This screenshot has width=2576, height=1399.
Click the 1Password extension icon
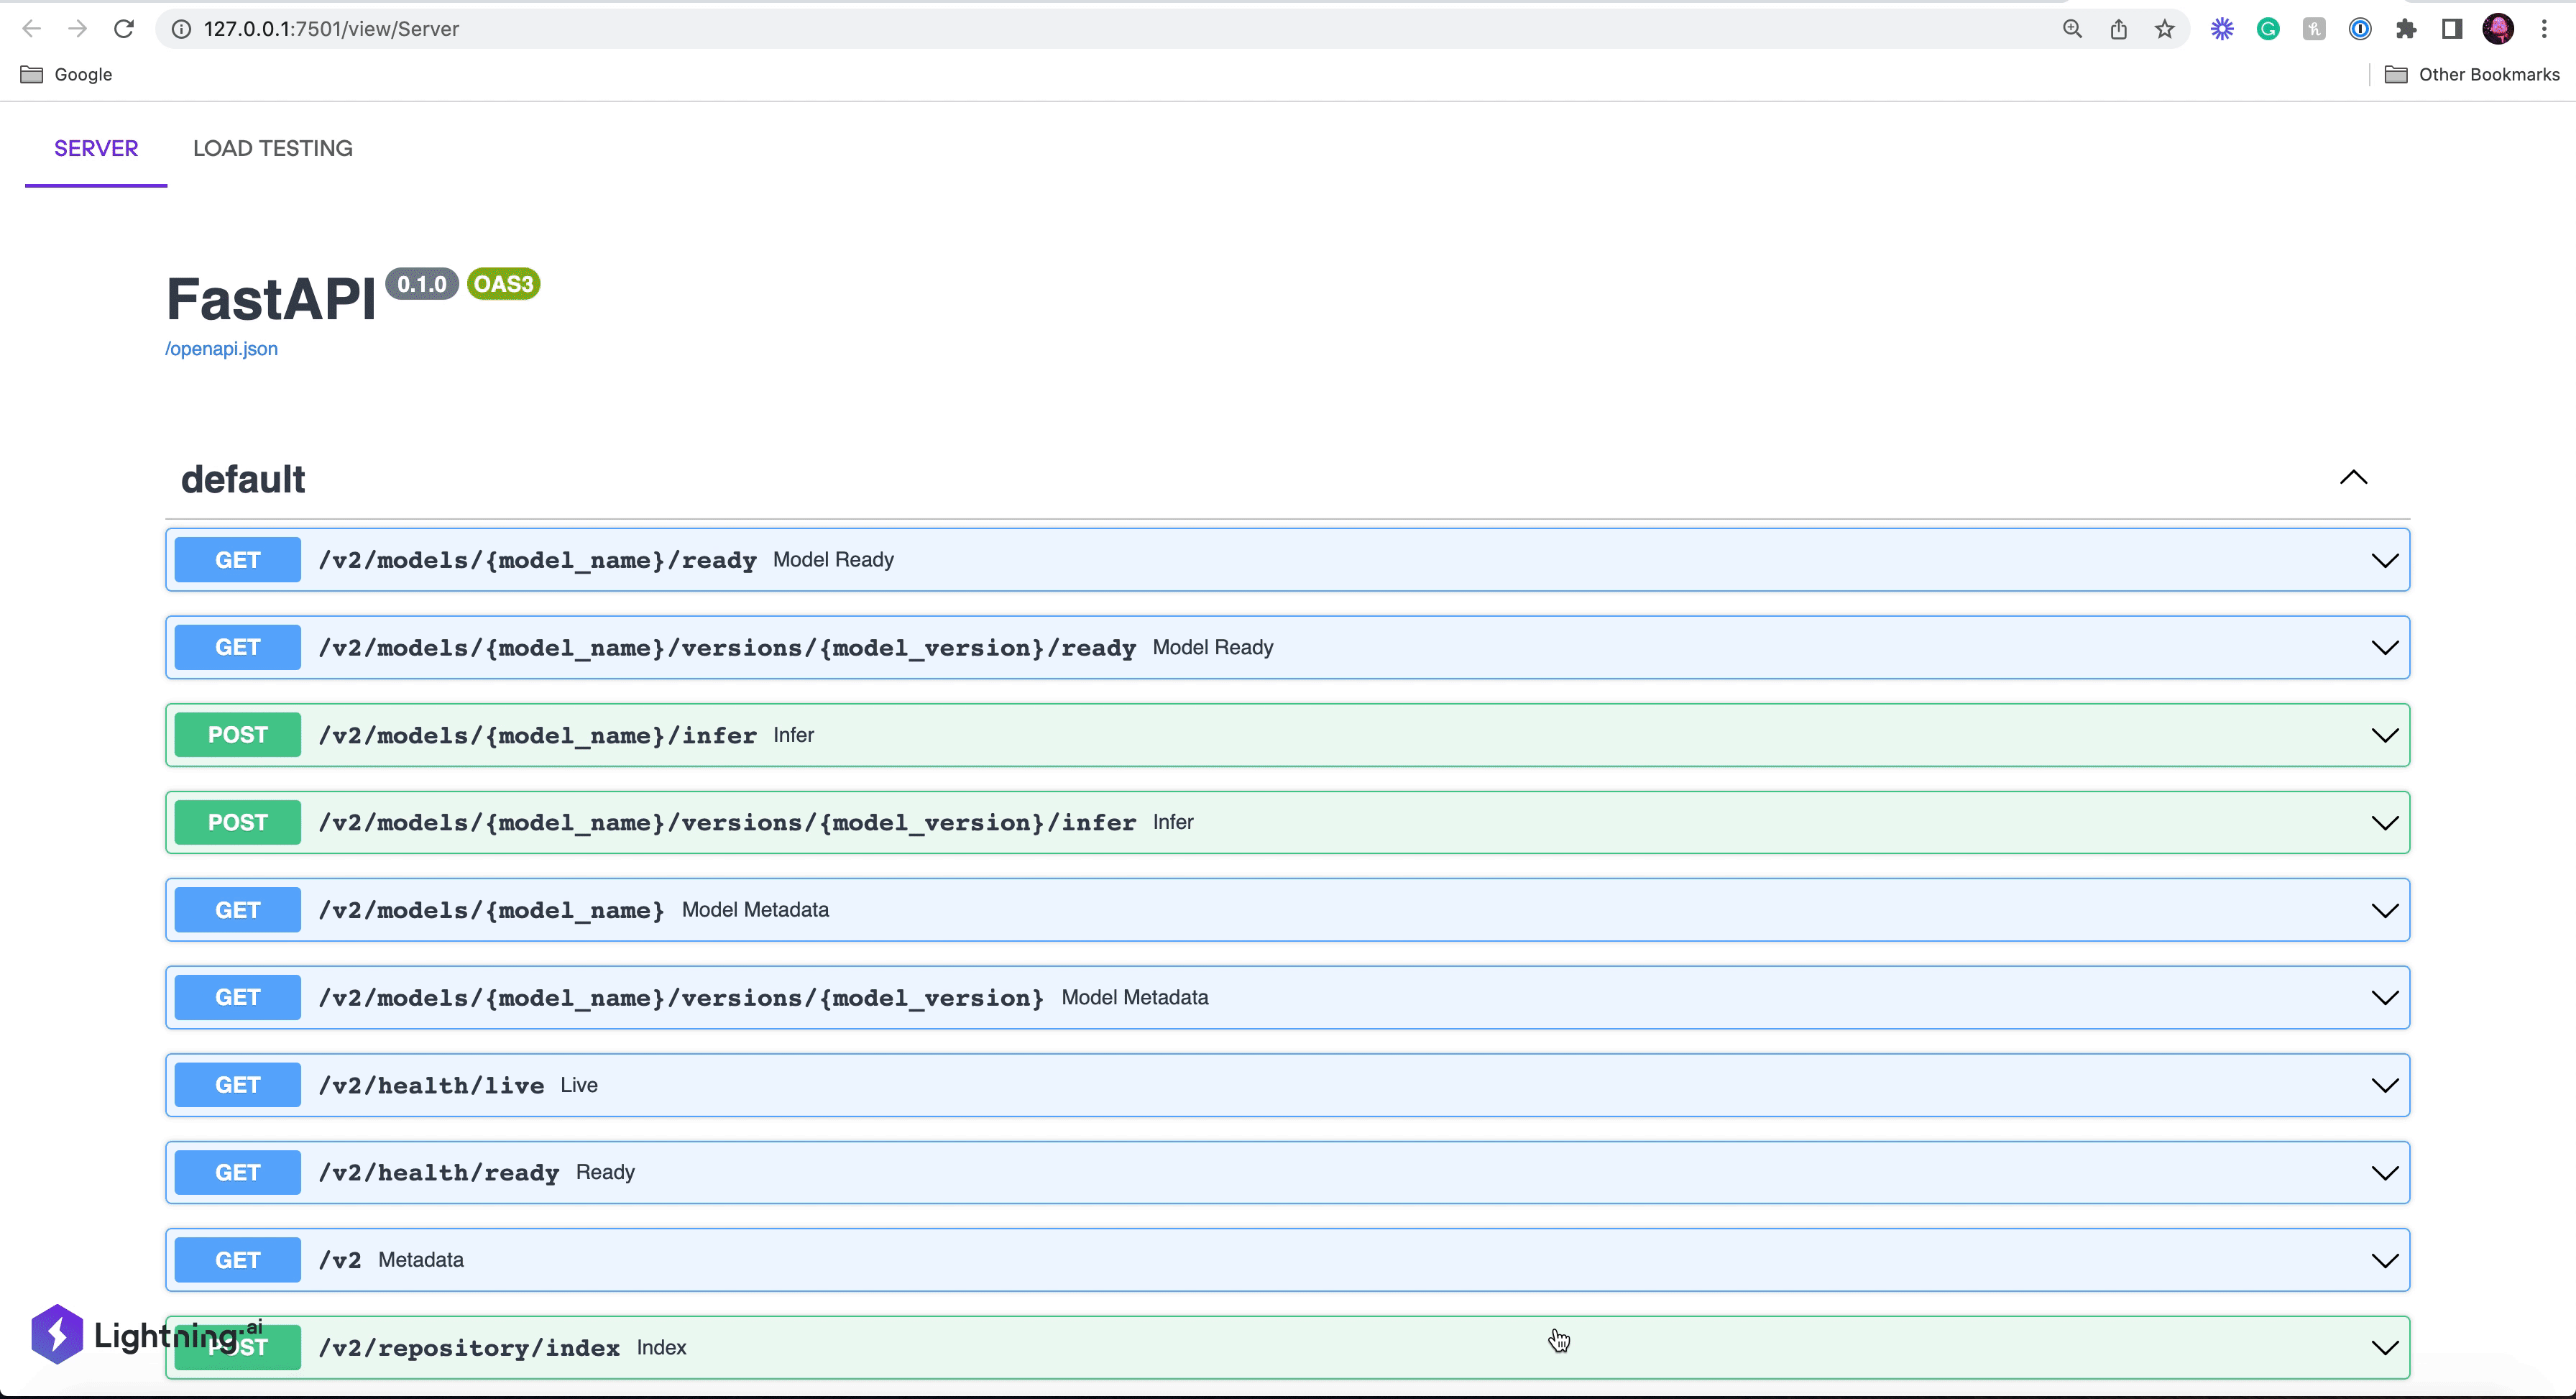click(x=2360, y=29)
